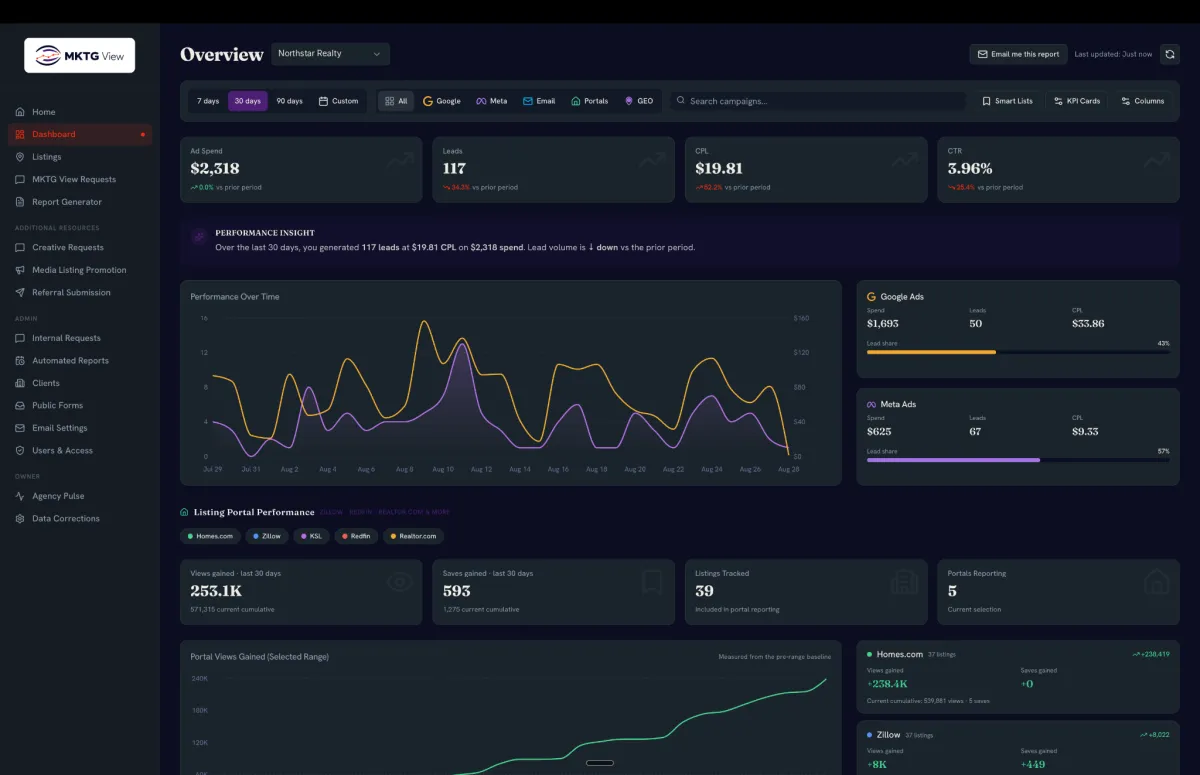
Task: Click the Email Settings envelope icon
Action: (x=20, y=428)
